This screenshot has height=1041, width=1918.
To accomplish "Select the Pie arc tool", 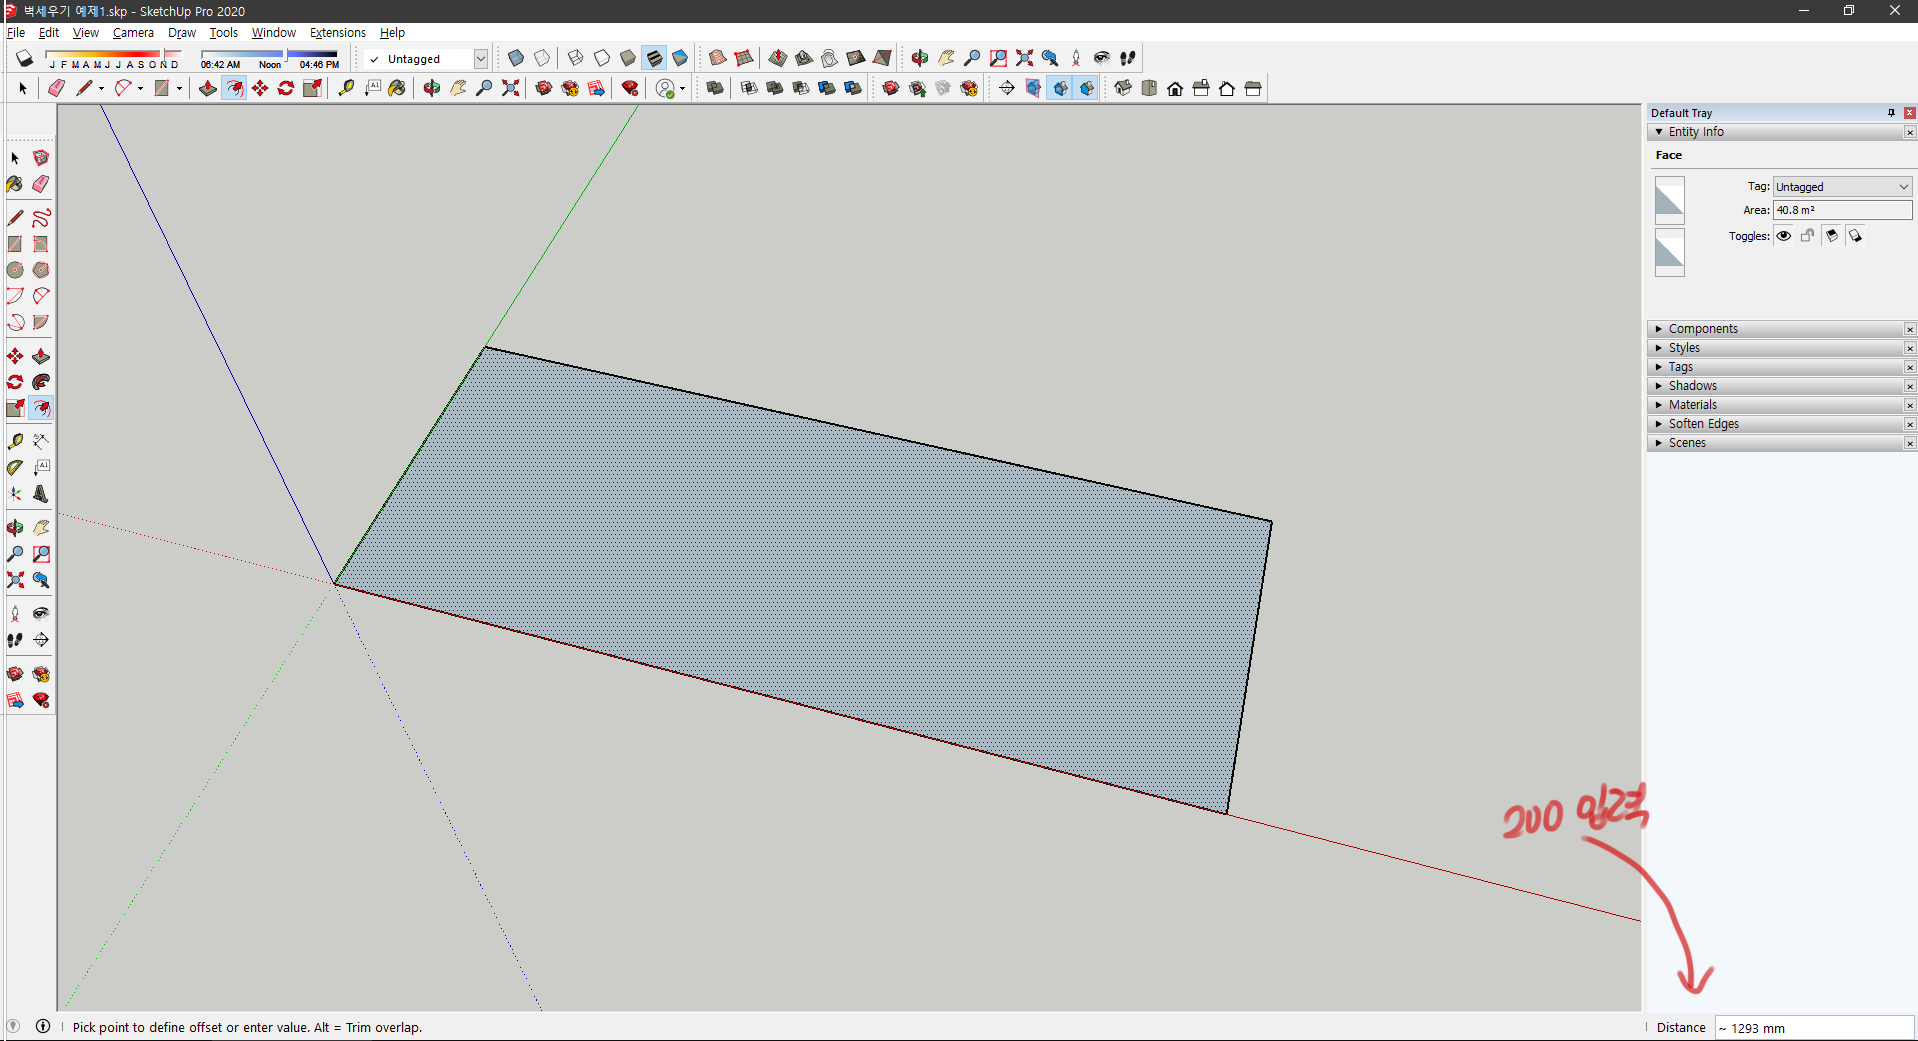I will tap(41, 322).
